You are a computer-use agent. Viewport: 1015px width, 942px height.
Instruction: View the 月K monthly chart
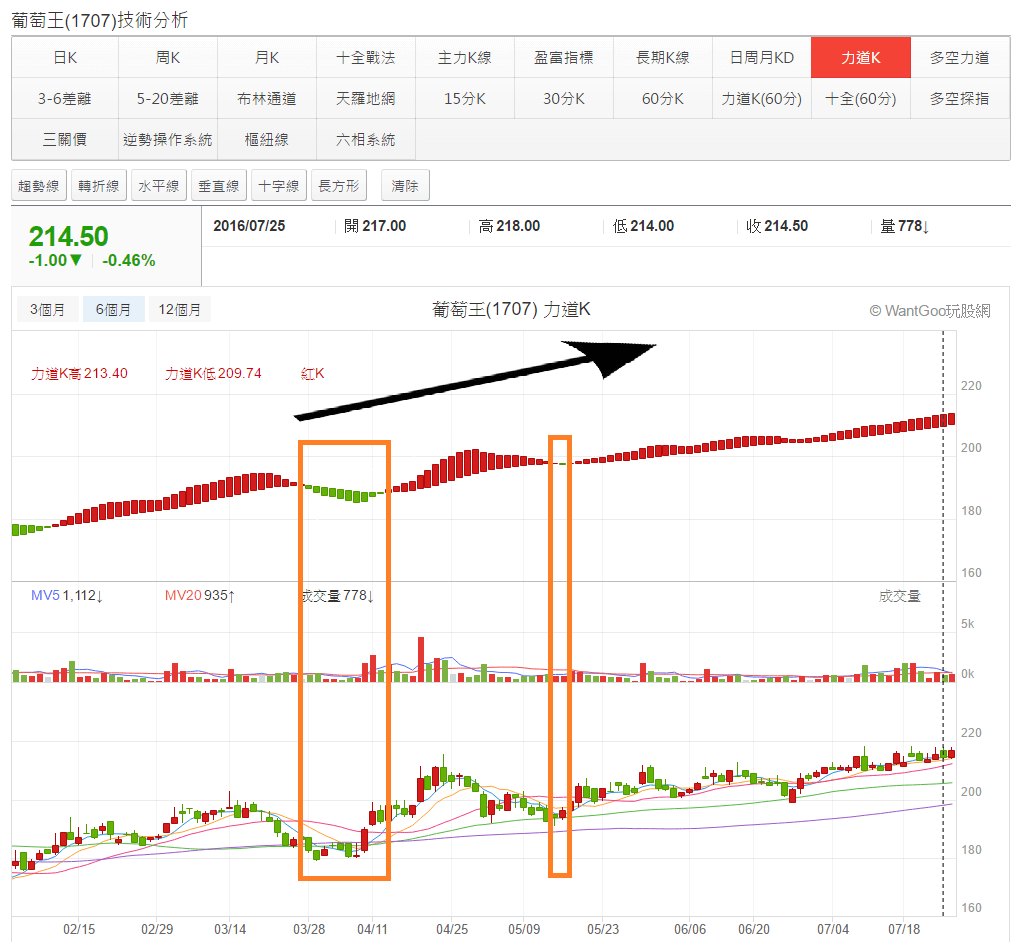pos(266,57)
